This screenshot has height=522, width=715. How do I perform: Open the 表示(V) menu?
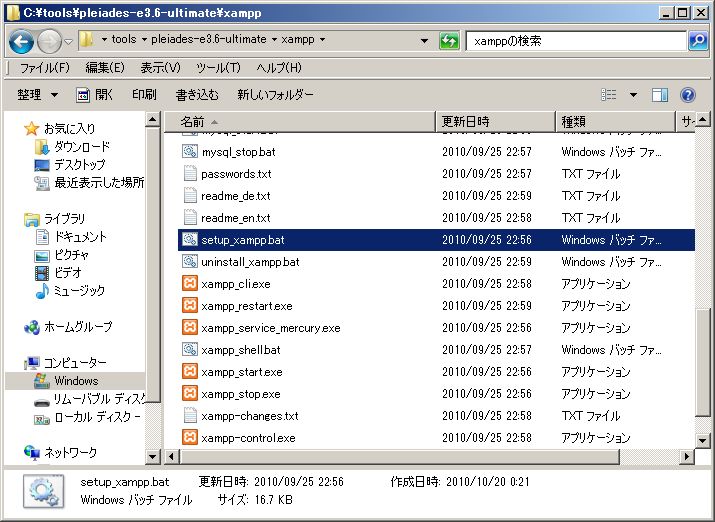(x=160, y=68)
